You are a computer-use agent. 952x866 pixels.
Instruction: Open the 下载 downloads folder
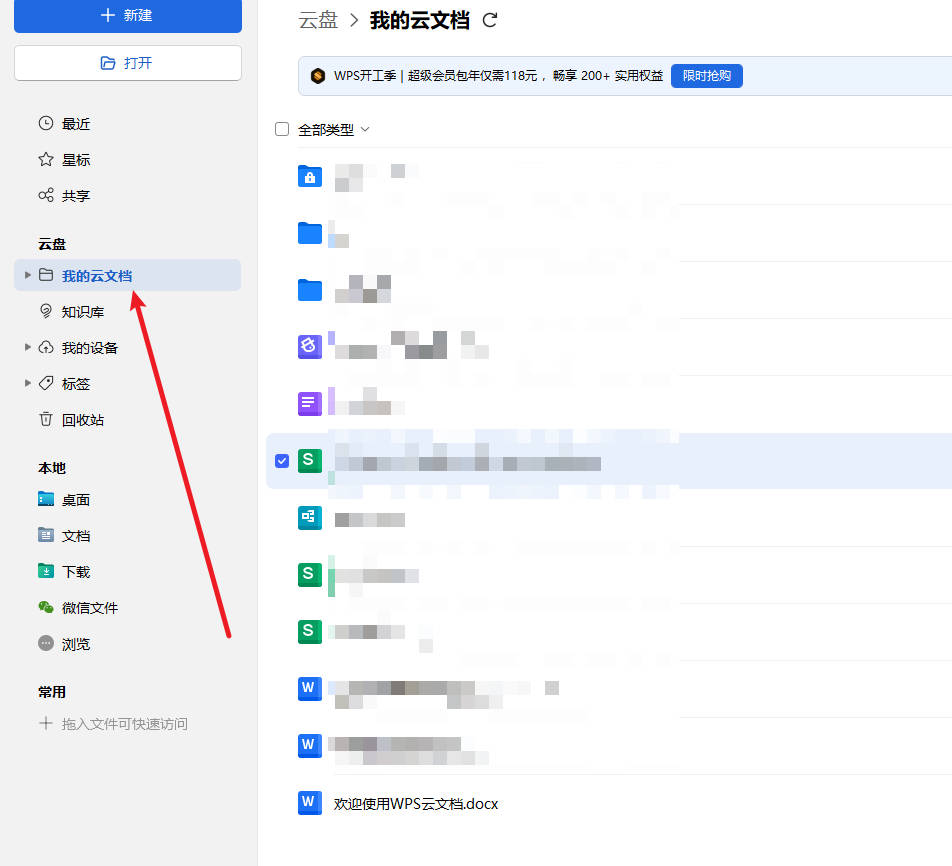click(x=76, y=572)
